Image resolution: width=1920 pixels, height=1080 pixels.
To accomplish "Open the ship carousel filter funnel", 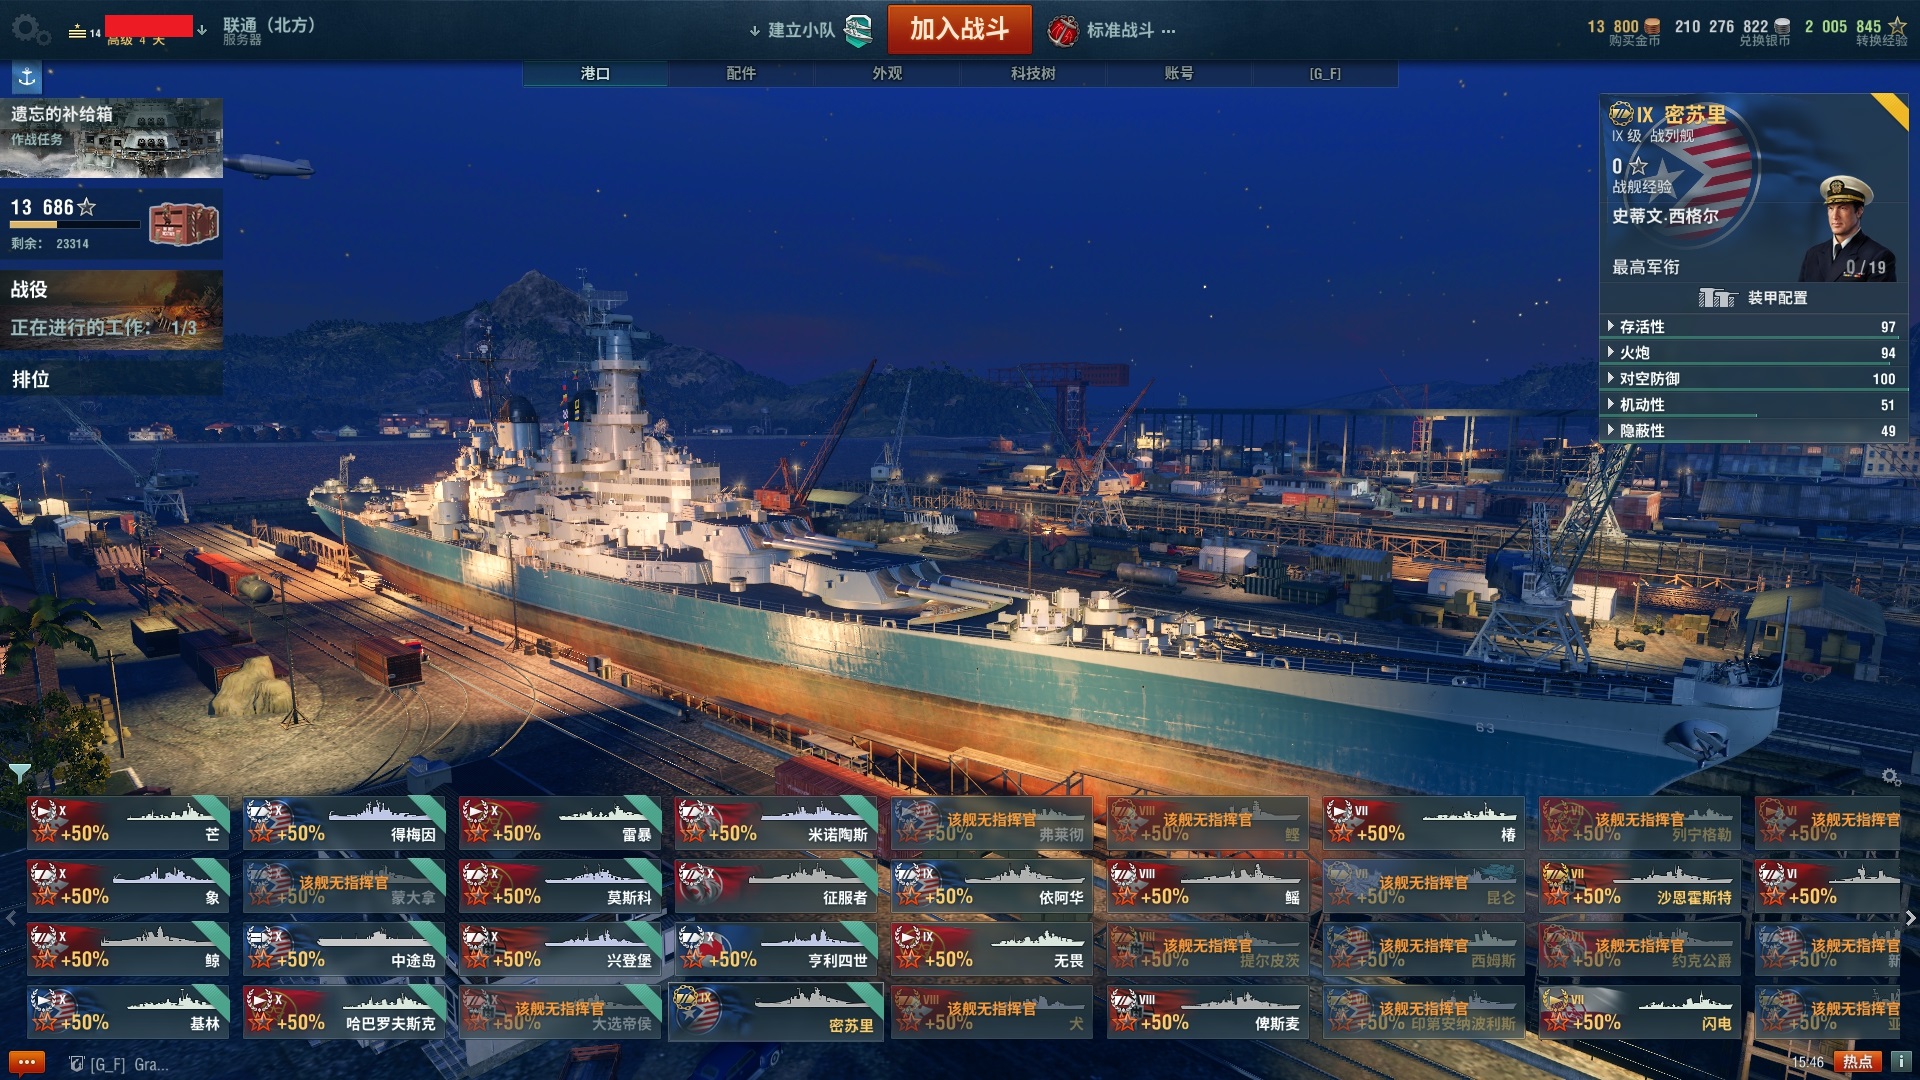I will (19, 773).
